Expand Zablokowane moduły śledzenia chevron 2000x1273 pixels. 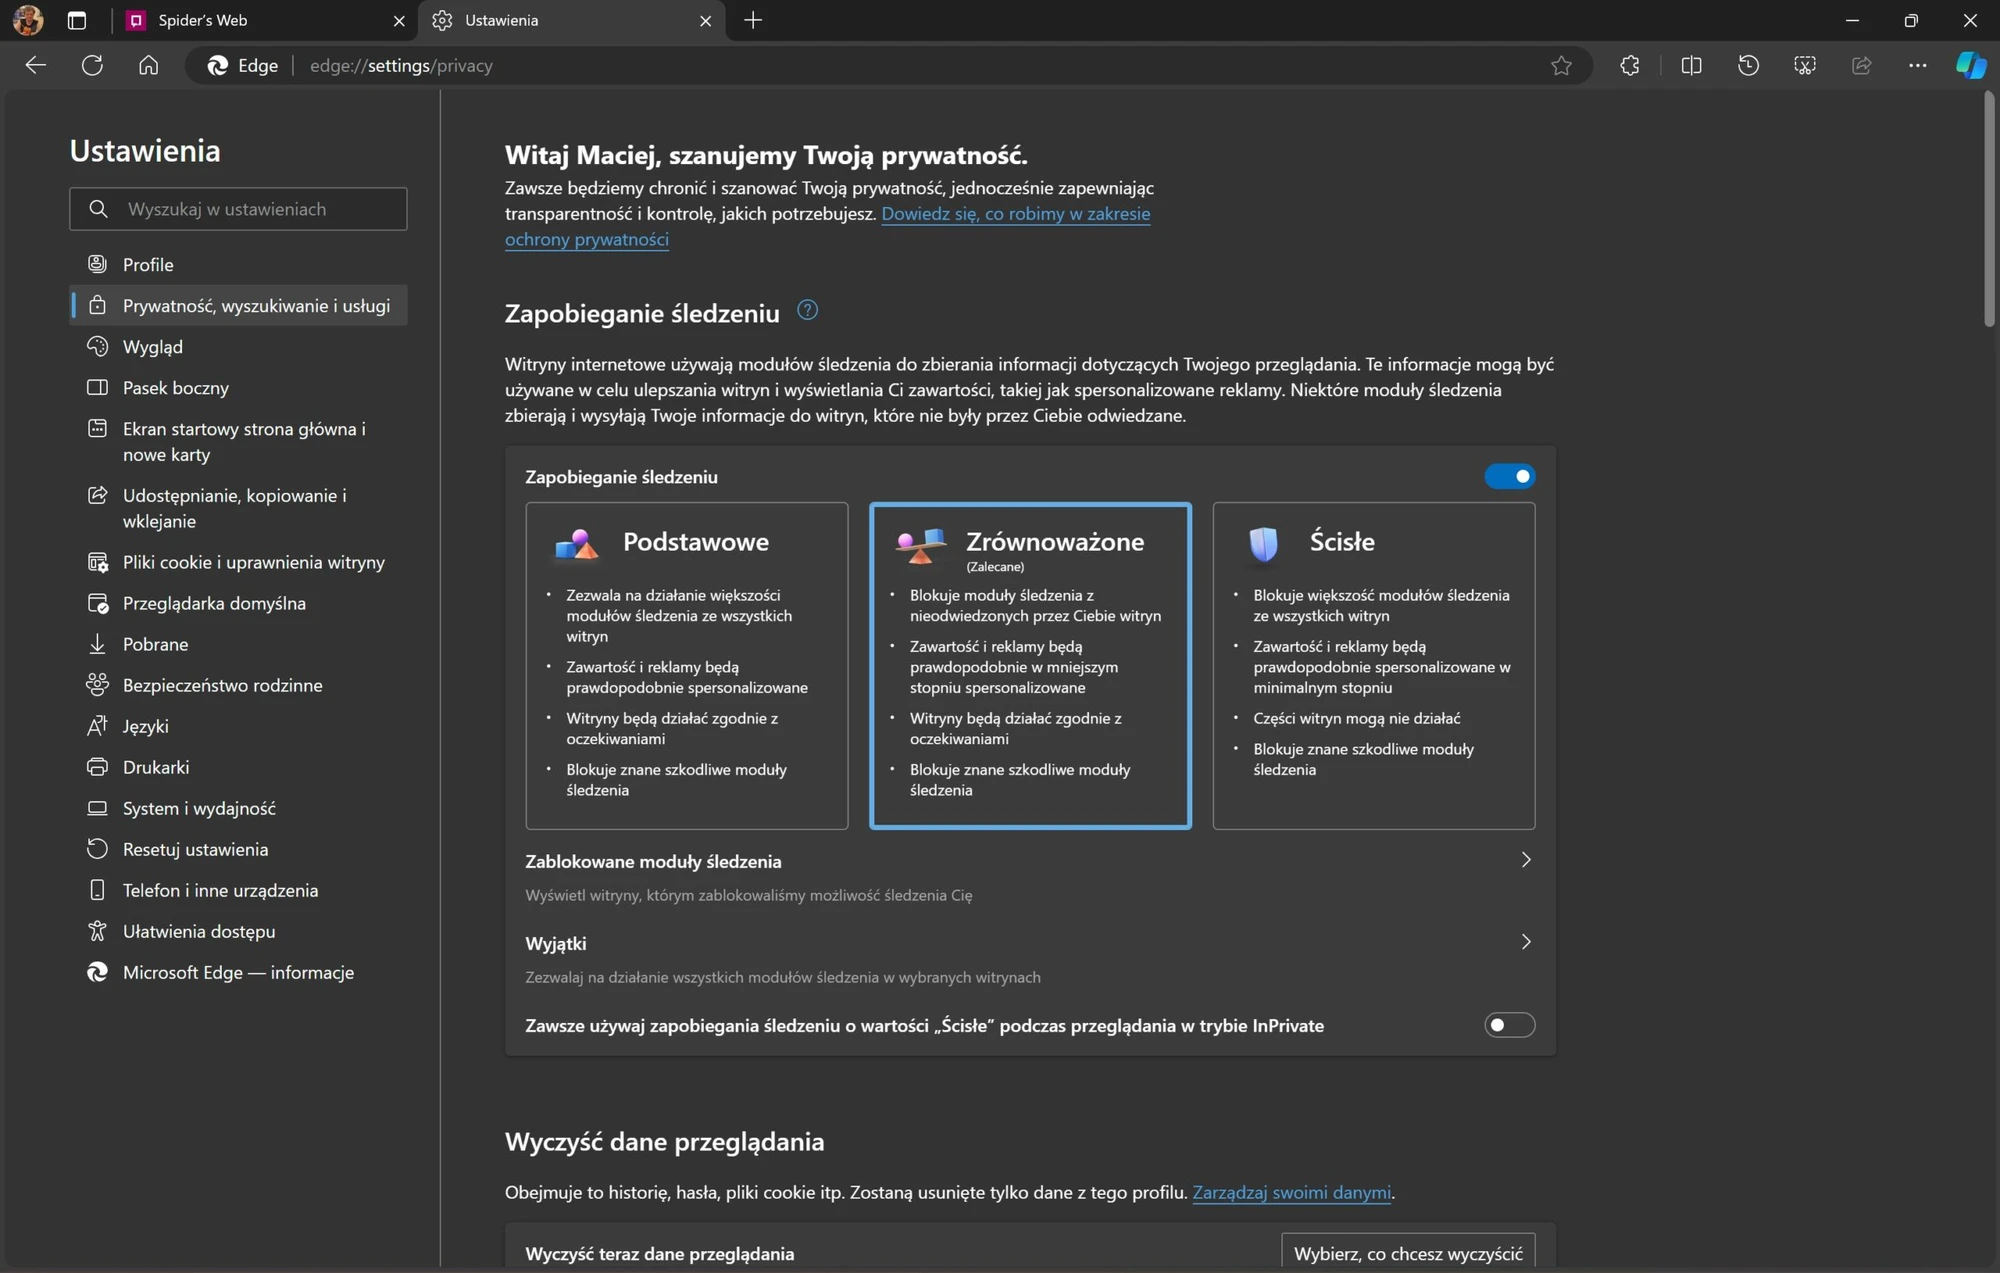[x=1526, y=860]
